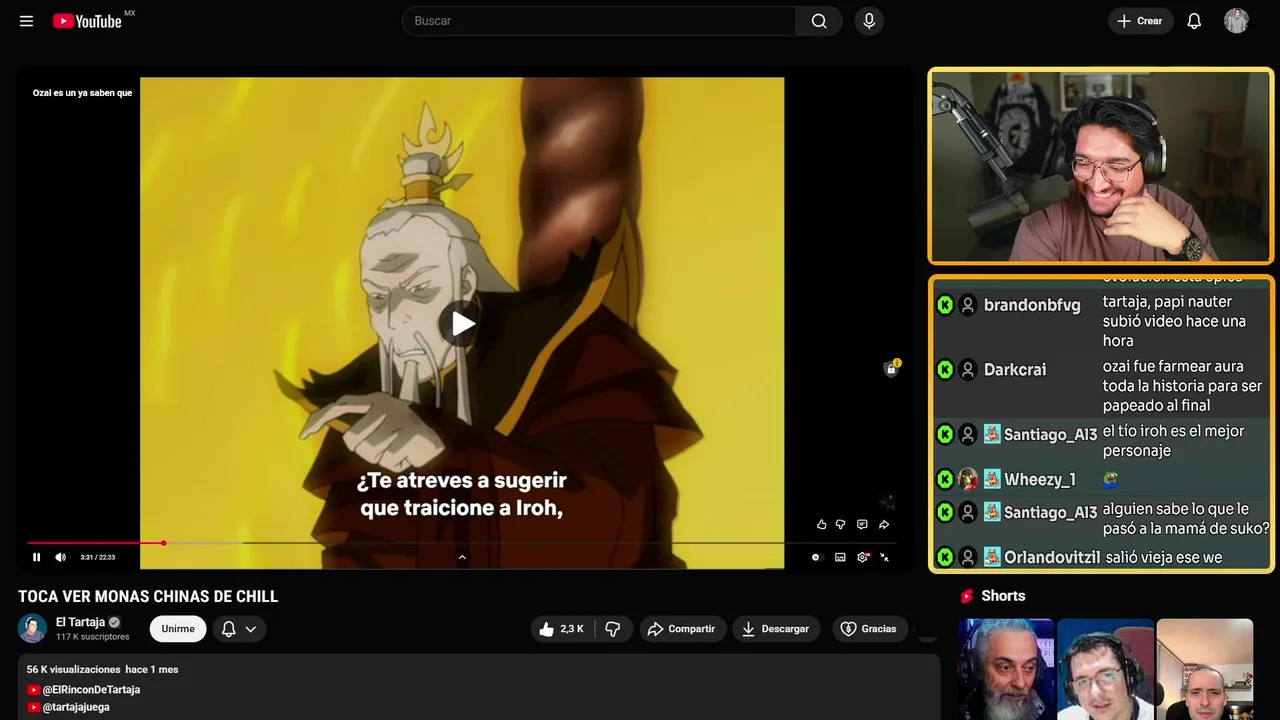Click Wheezy_1's chat avatar picture
Image resolution: width=1280 pixels, height=720 pixels.
[x=968, y=479]
